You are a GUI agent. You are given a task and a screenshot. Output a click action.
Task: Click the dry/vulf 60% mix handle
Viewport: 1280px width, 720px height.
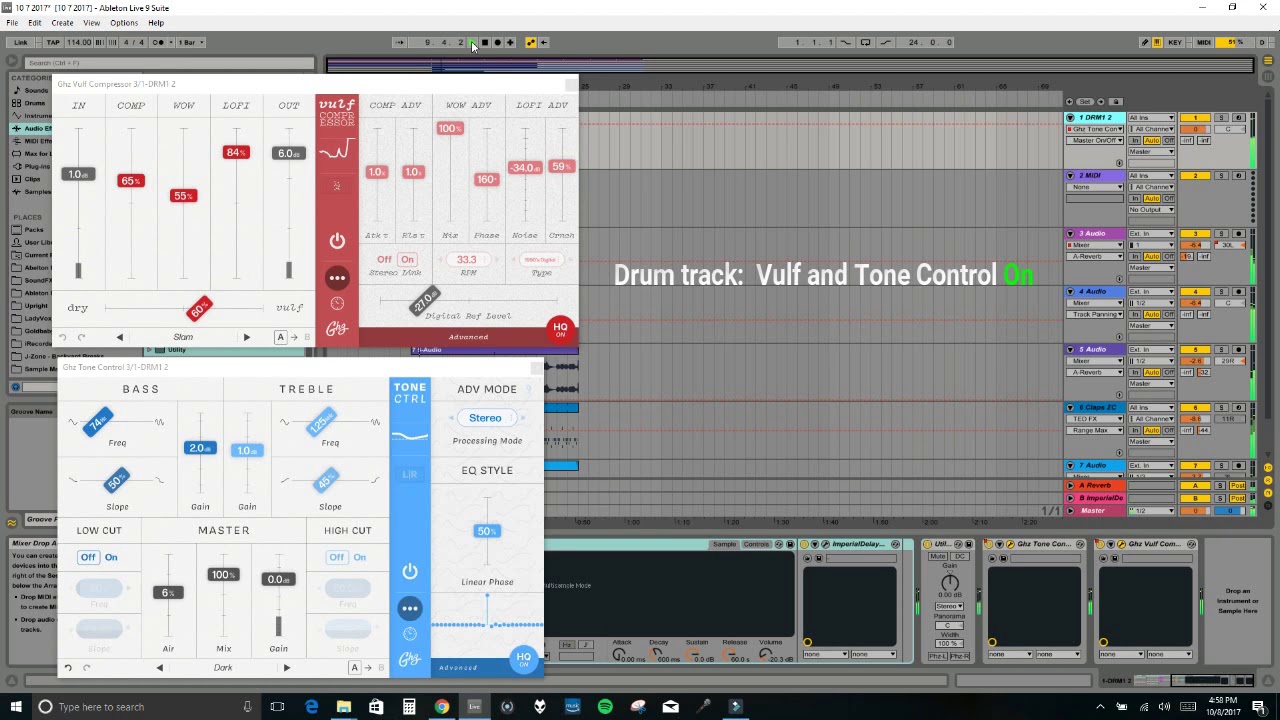point(200,308)
